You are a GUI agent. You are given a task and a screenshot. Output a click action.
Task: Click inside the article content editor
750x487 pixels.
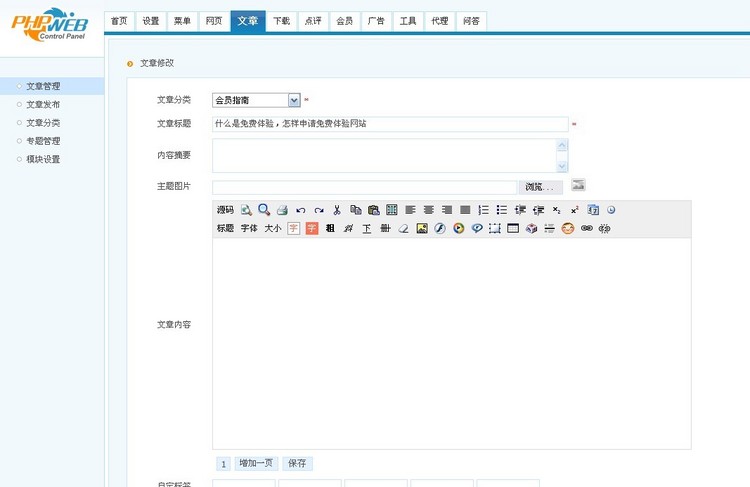pos(452,343)
